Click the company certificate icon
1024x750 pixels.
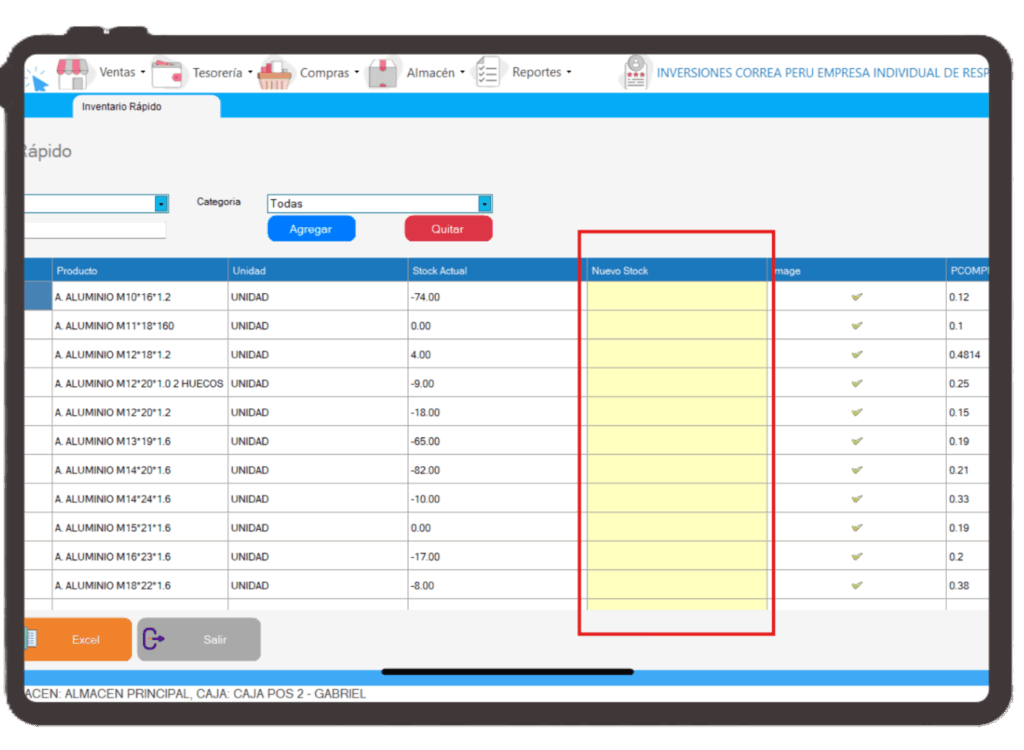(x=634, y=73)
